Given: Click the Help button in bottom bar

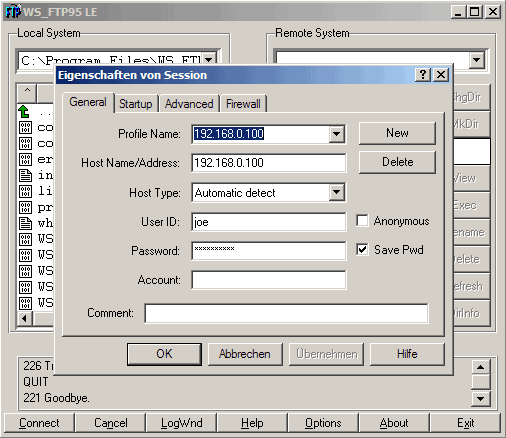Looking at the screenshot, I should pyautogui.click(x=252, y=423).
